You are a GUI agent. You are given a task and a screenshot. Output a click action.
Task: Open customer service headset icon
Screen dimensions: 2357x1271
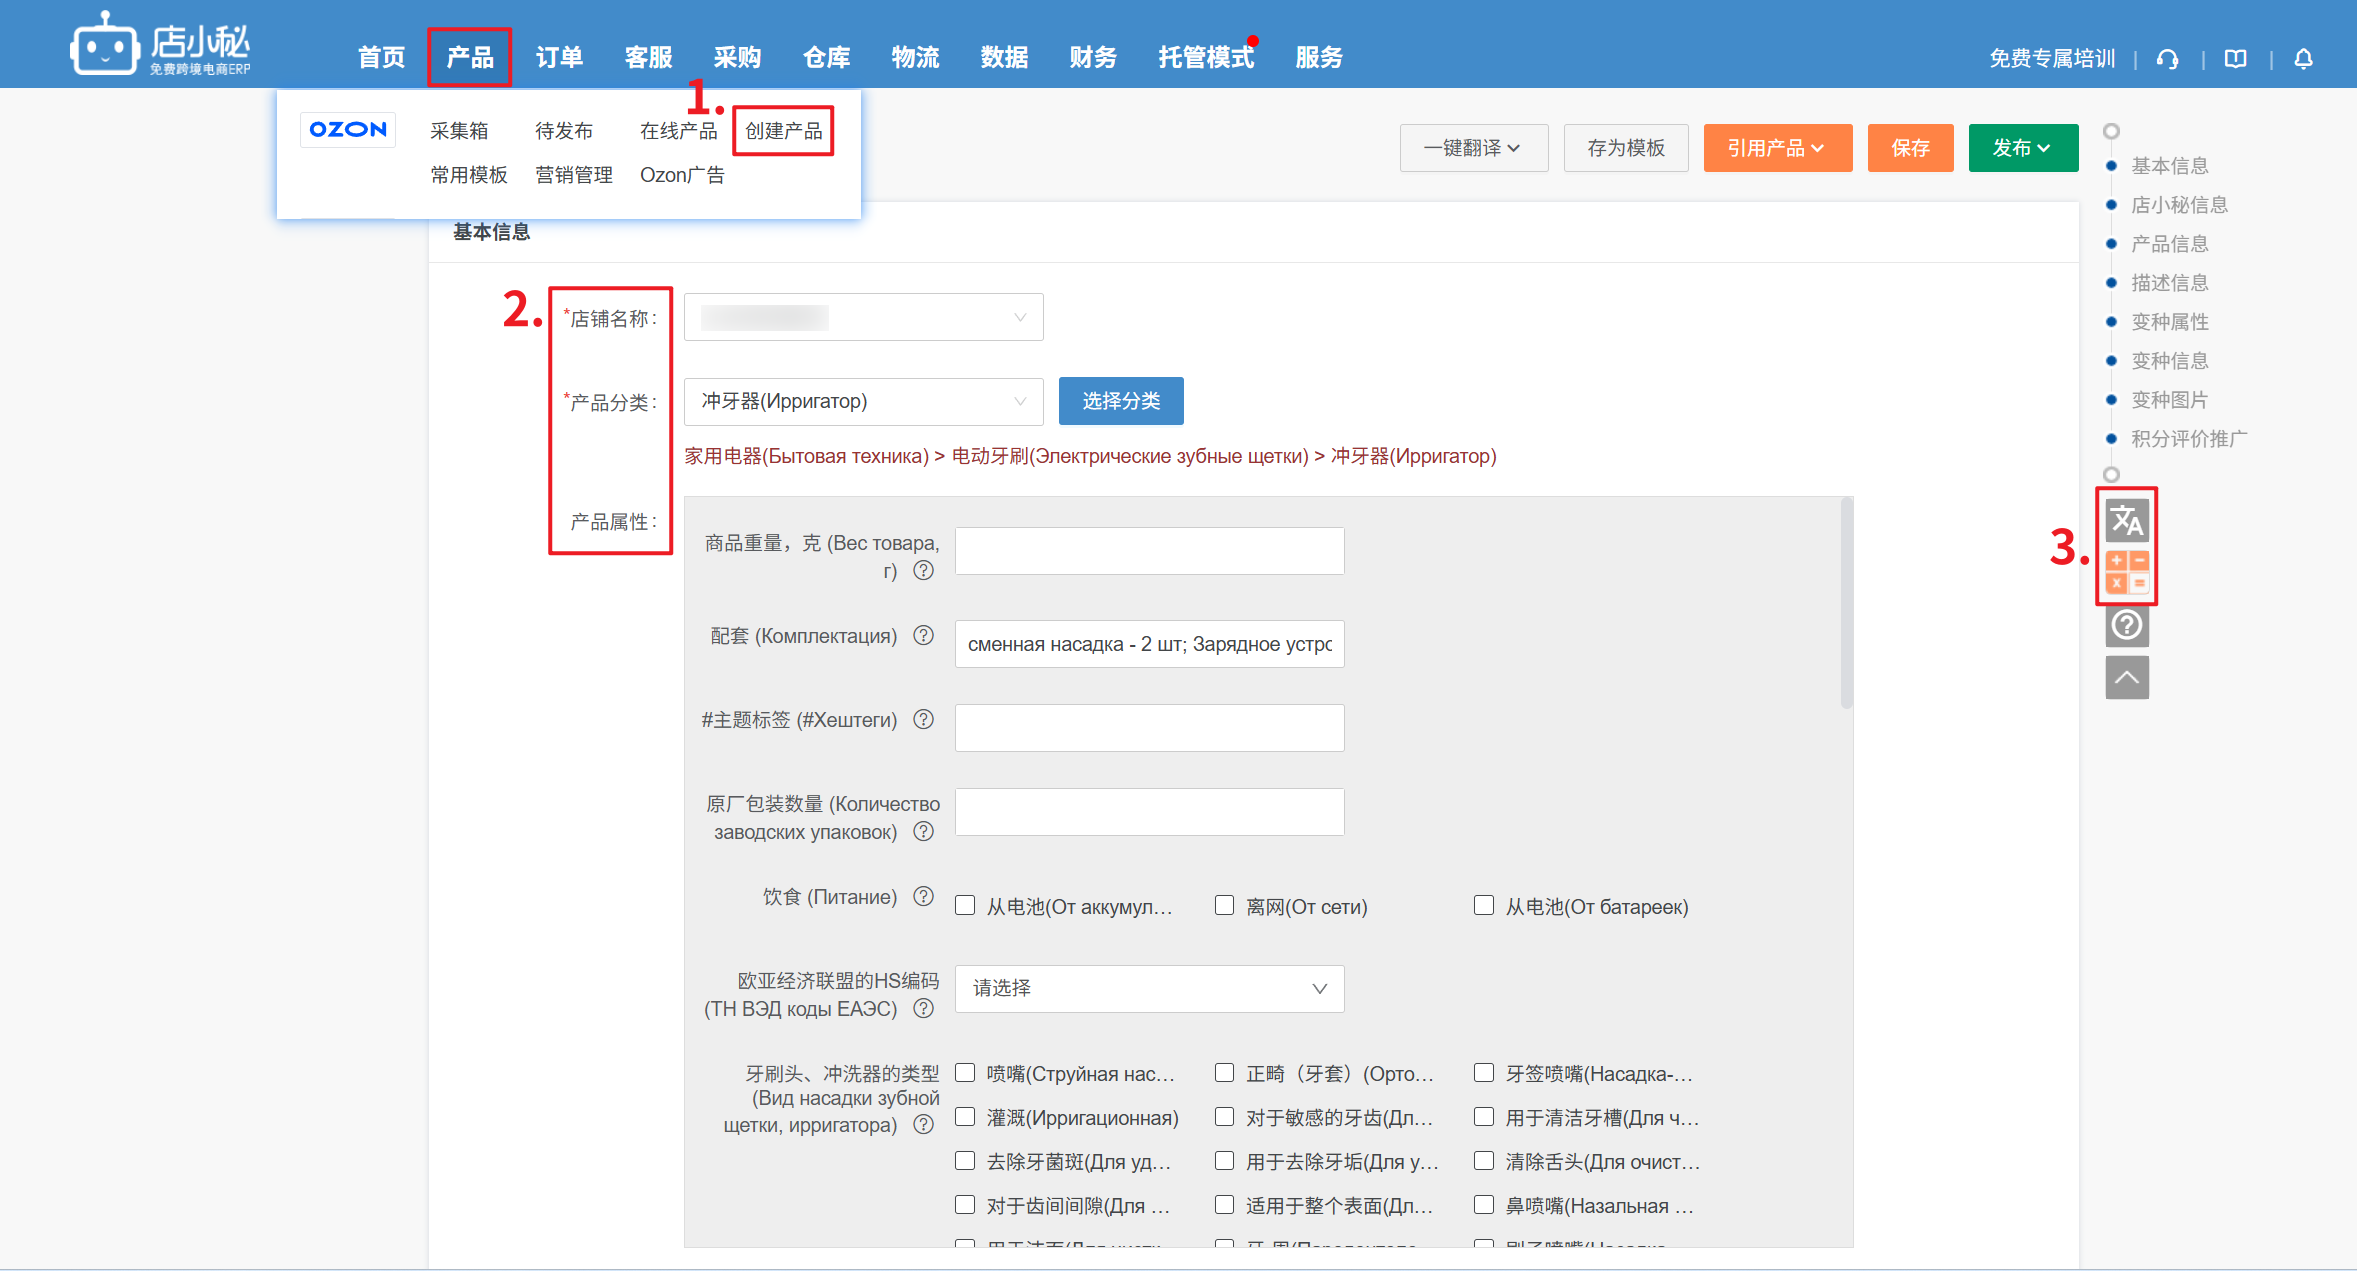coord(2167,59)
